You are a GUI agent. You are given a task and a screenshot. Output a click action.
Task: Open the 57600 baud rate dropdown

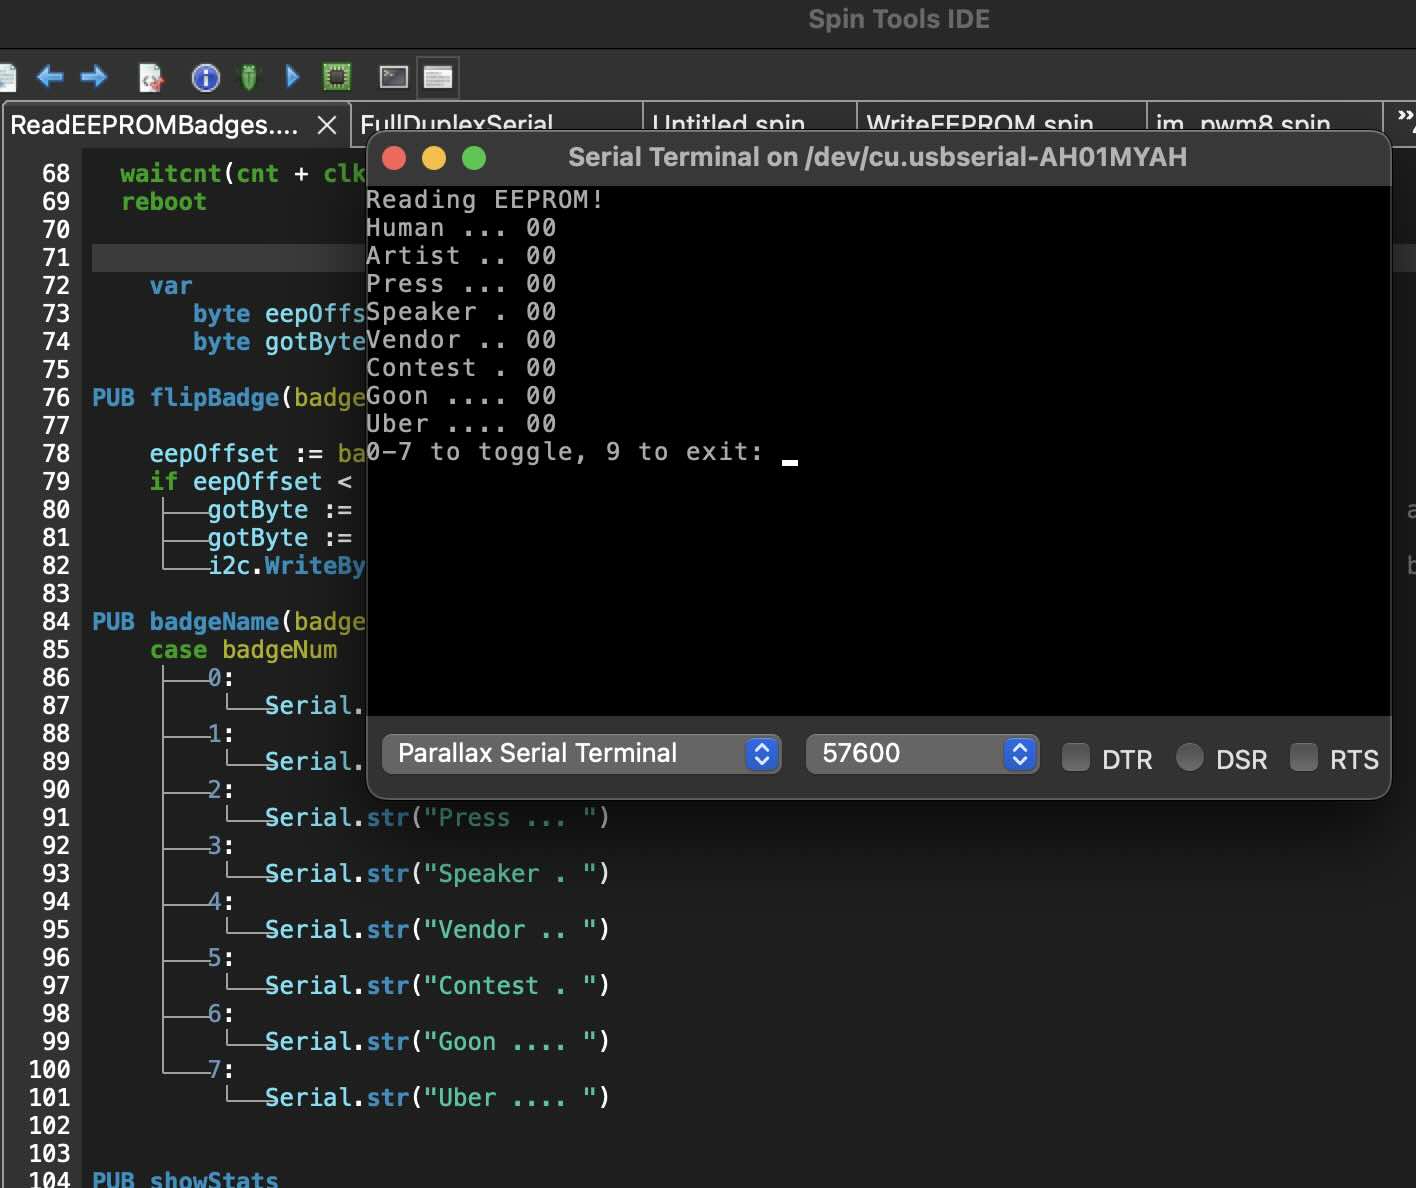point(922,753)
